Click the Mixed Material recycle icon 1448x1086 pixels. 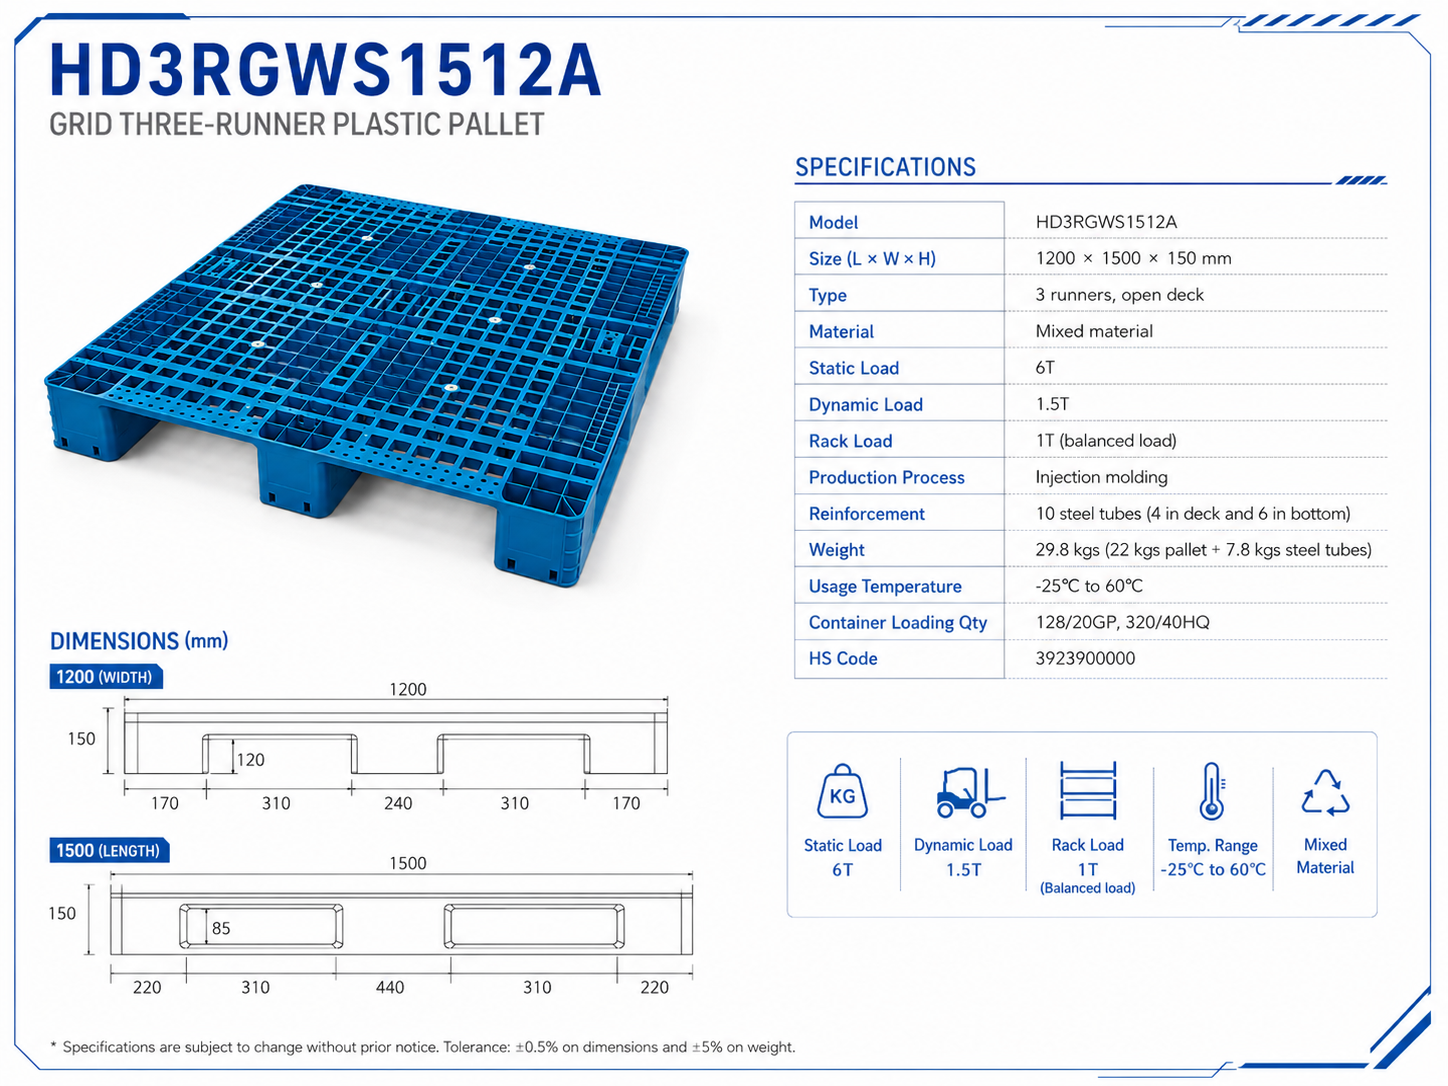tap(1325, 792)
